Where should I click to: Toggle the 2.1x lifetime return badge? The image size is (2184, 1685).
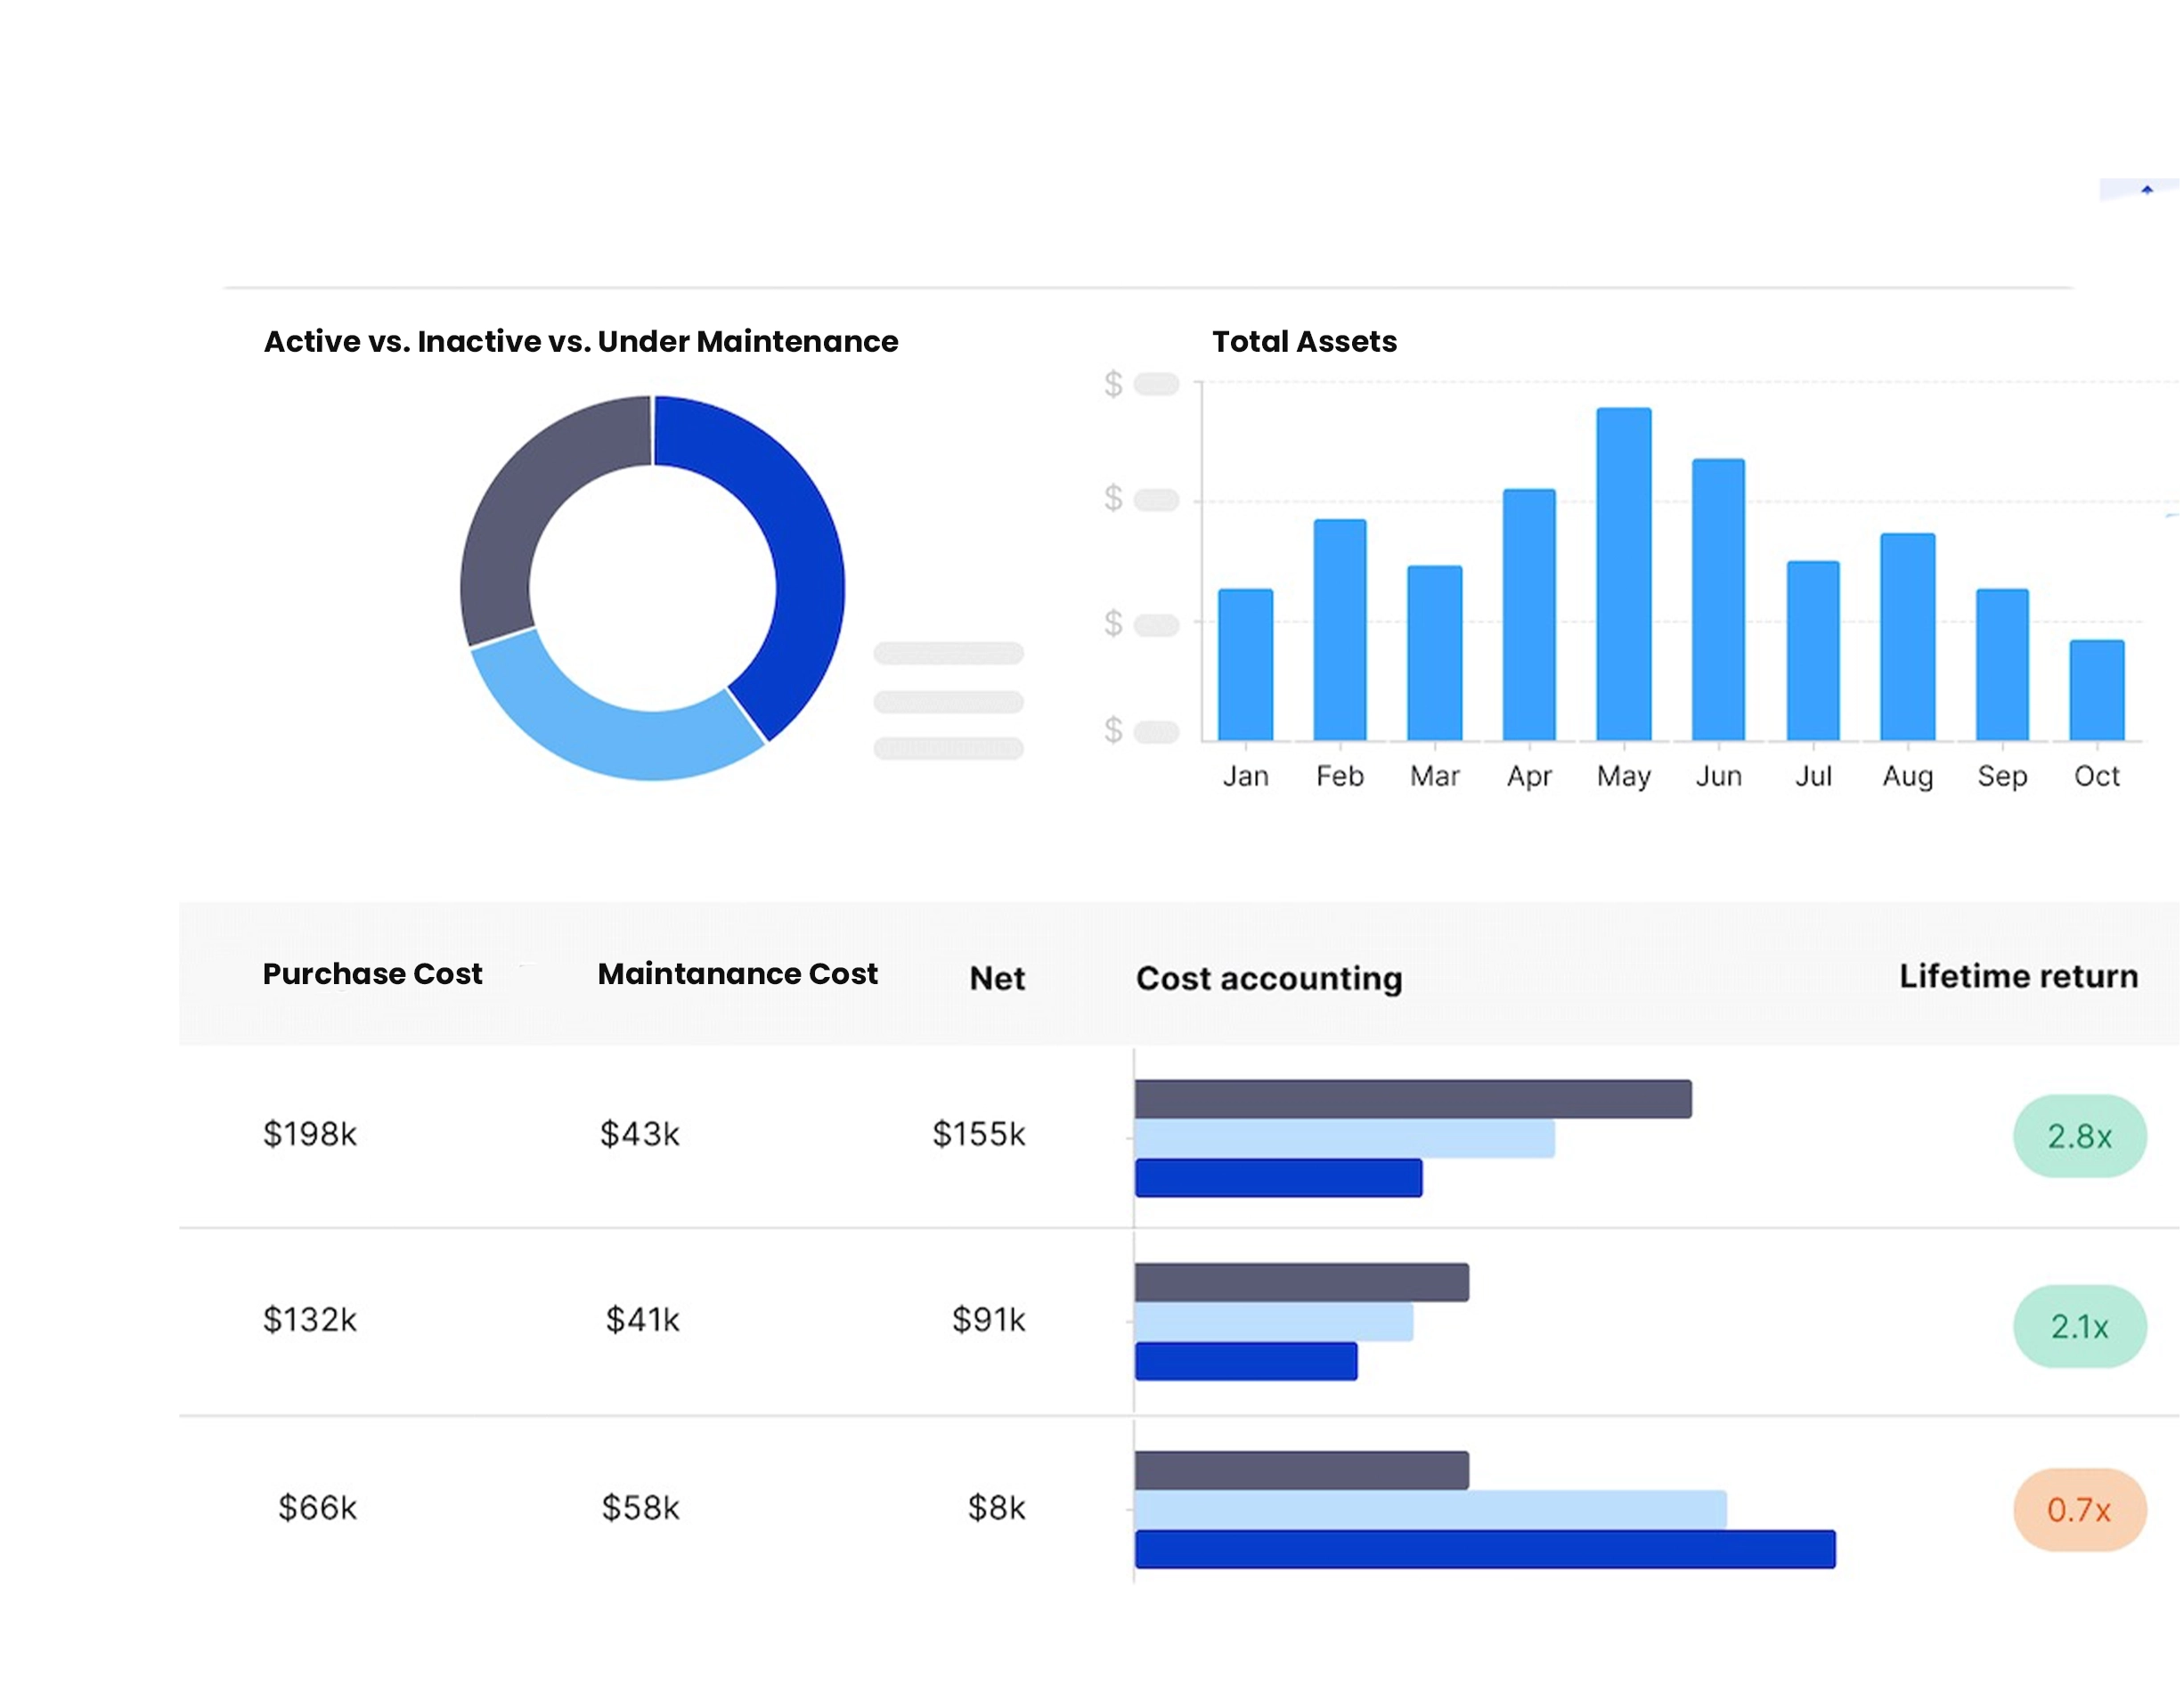2078,1327
